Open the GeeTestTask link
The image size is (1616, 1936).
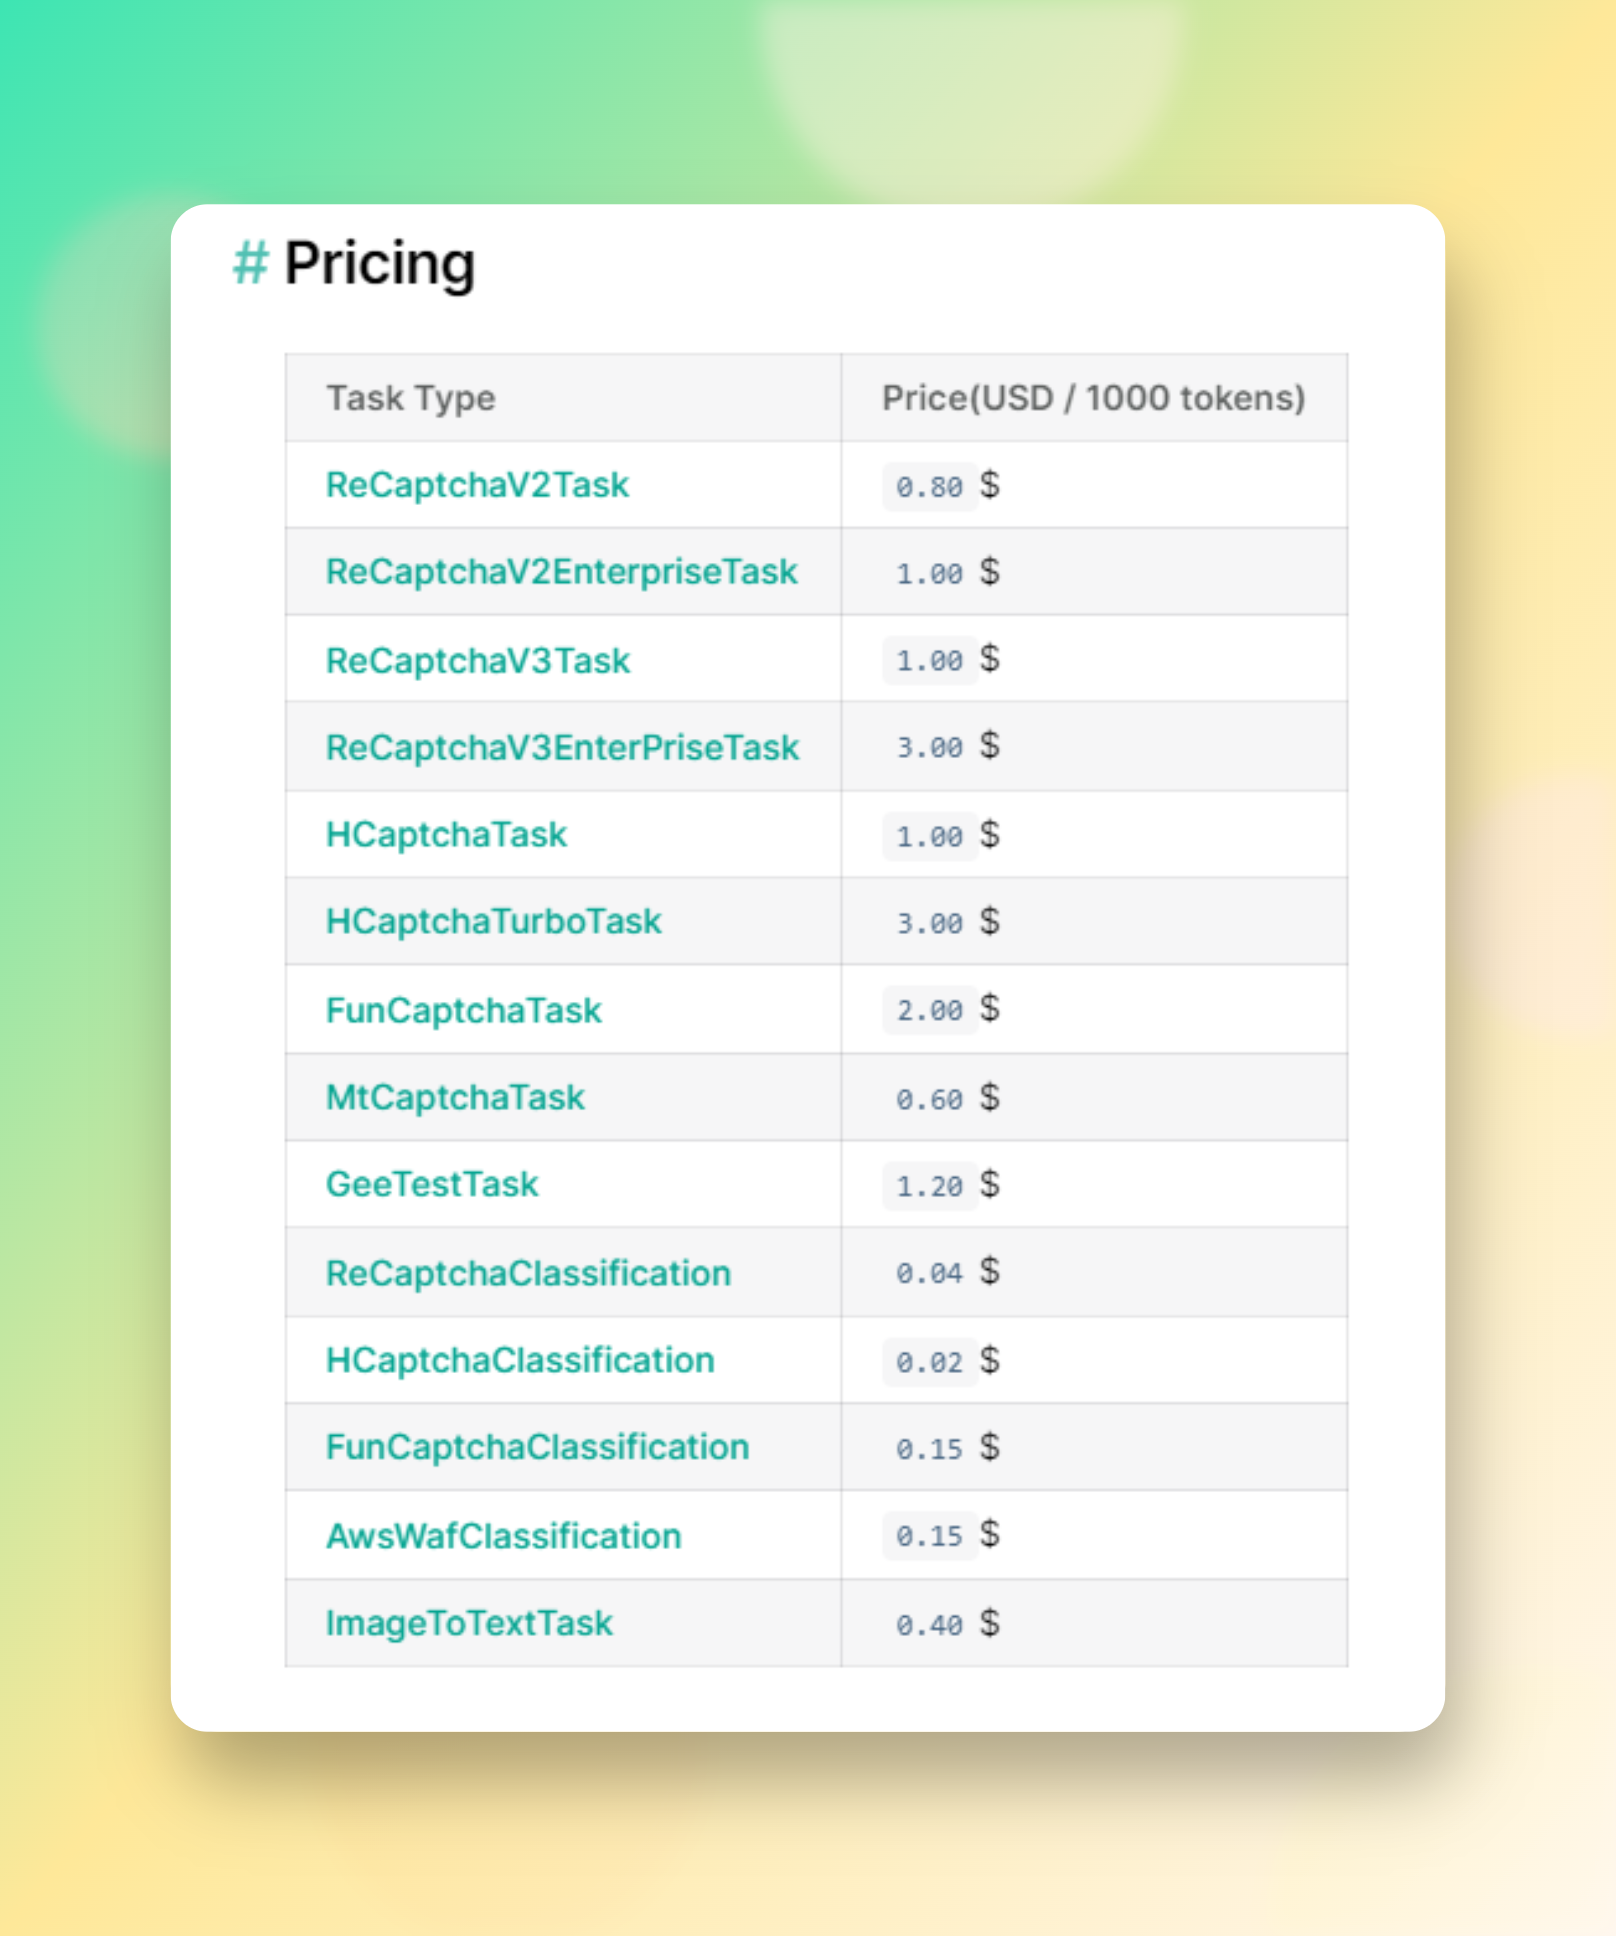click(x=432, y=1184)
